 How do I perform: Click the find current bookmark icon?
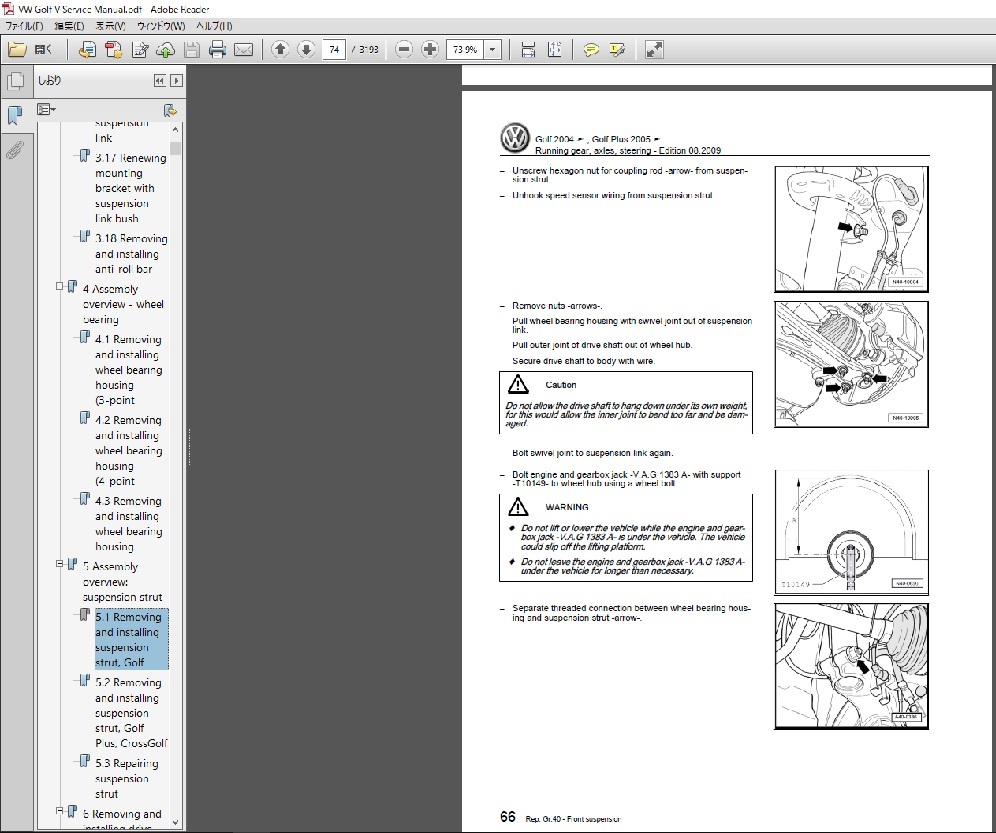(170, 111)
